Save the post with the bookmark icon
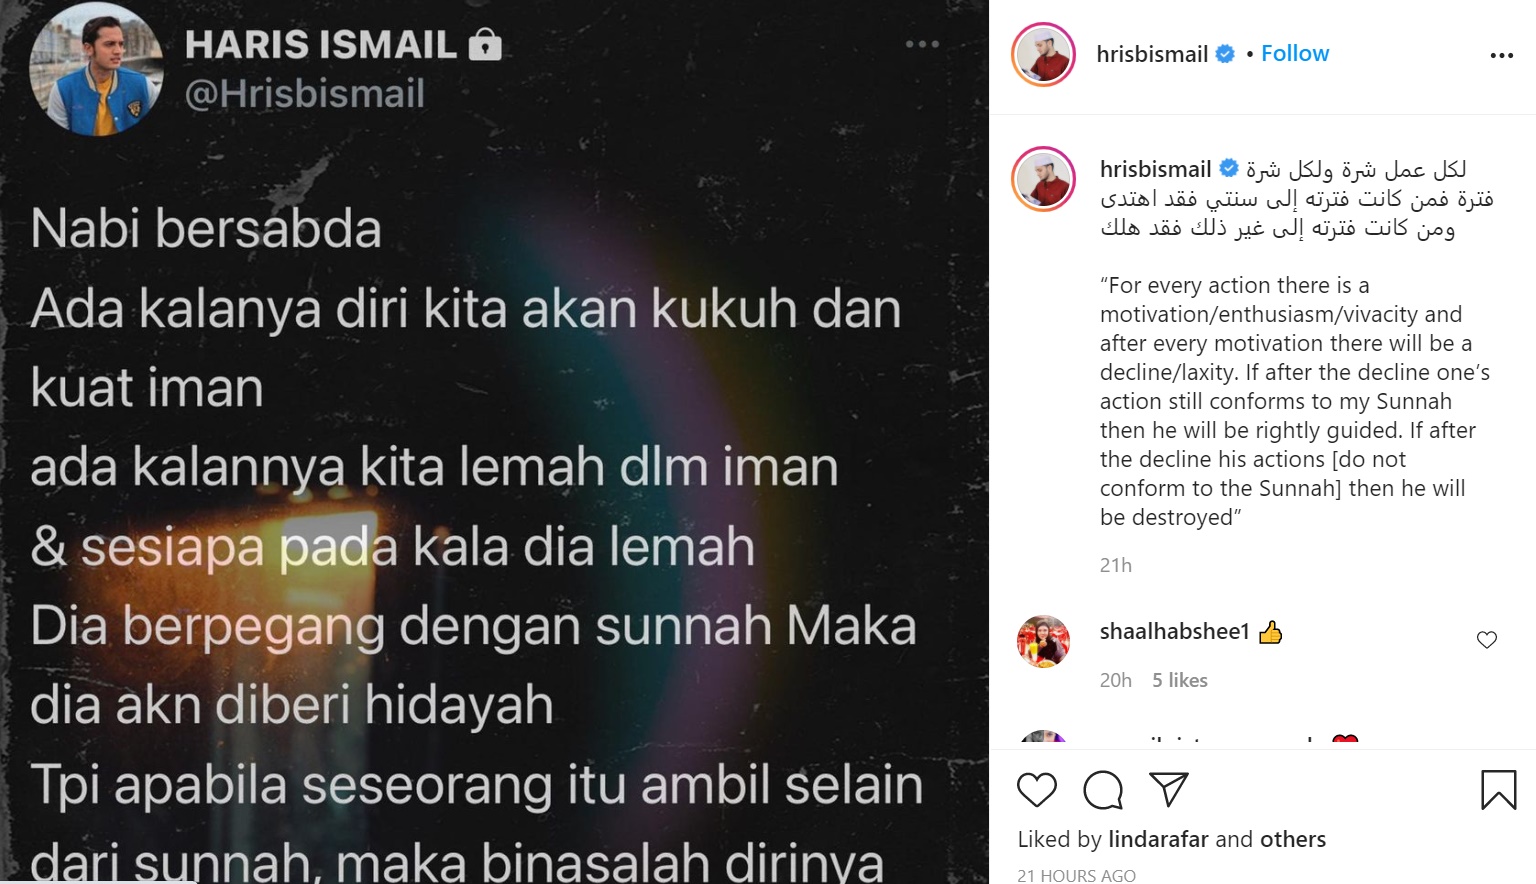Viewport: 1536px width, 884px height. coord(1498,790)
